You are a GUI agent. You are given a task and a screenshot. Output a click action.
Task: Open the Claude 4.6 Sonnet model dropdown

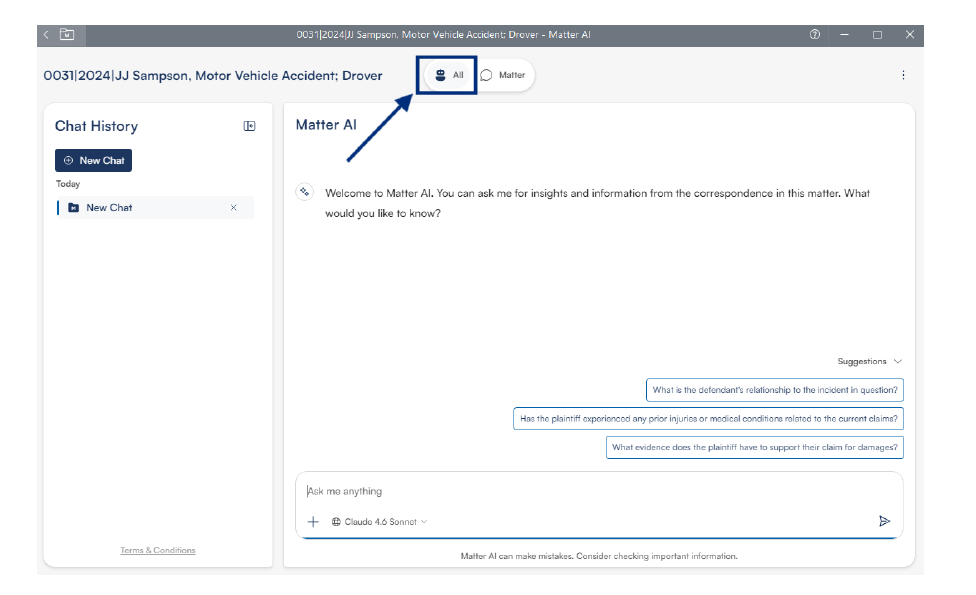380,522
